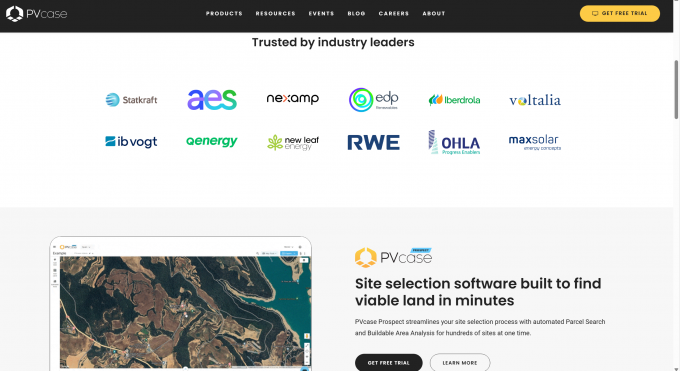The image size is (680, 371).
Task: Click the EDP Renewables logo
Action: (x=373, y=100)
